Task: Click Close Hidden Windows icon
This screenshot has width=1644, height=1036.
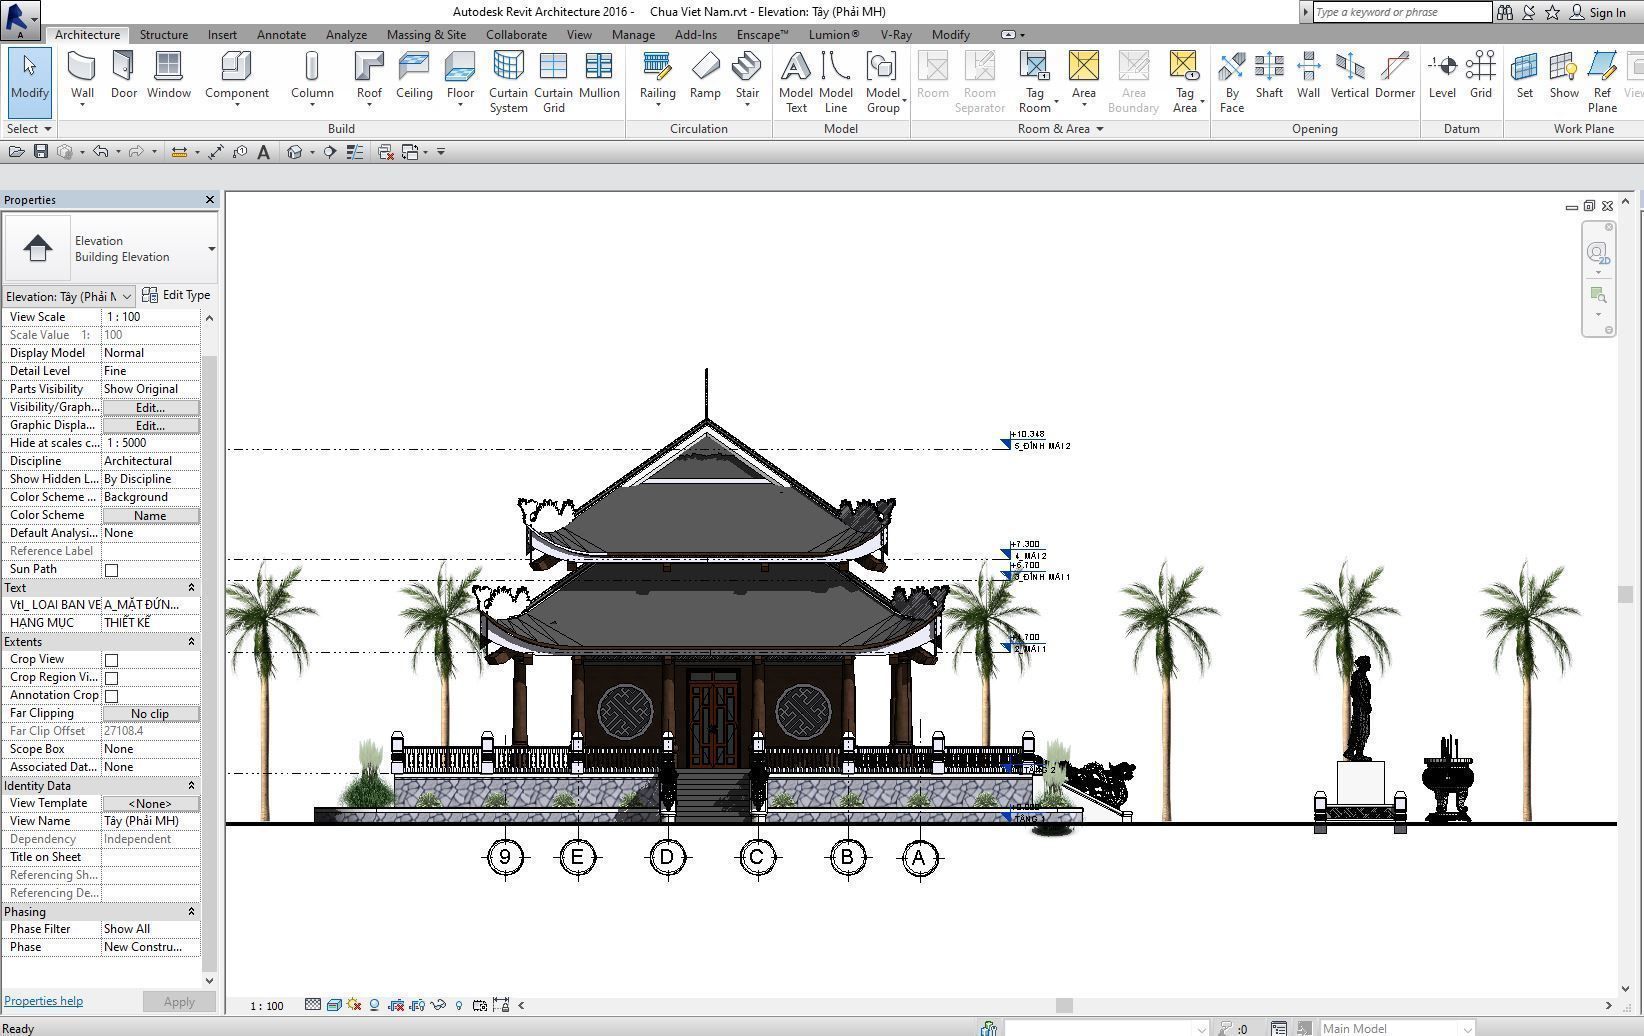Action: click(x=386, y=152)
